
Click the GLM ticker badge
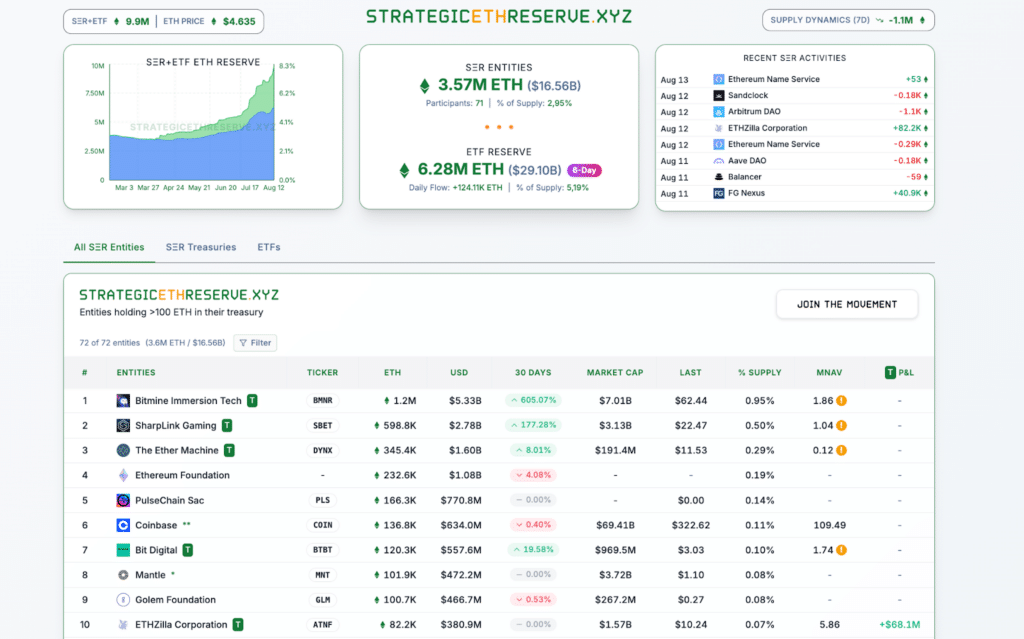pyautogui.click(x=323, y=600)
